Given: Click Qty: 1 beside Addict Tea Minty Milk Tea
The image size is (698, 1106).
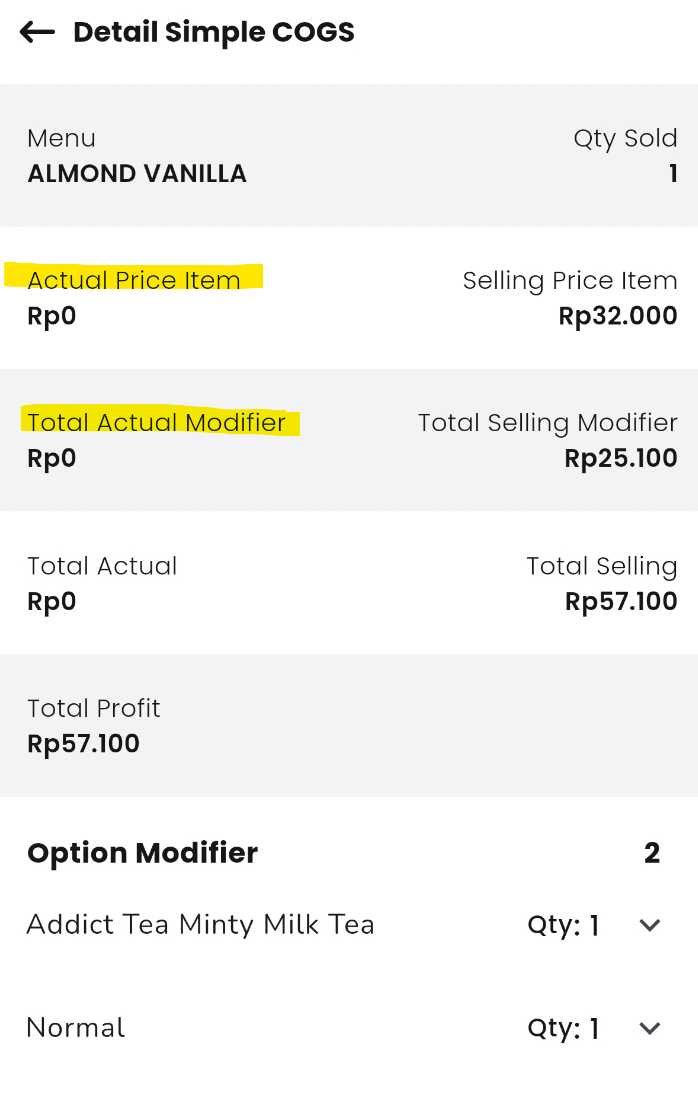Looking at the screenshot, I should tap(563, 926).
